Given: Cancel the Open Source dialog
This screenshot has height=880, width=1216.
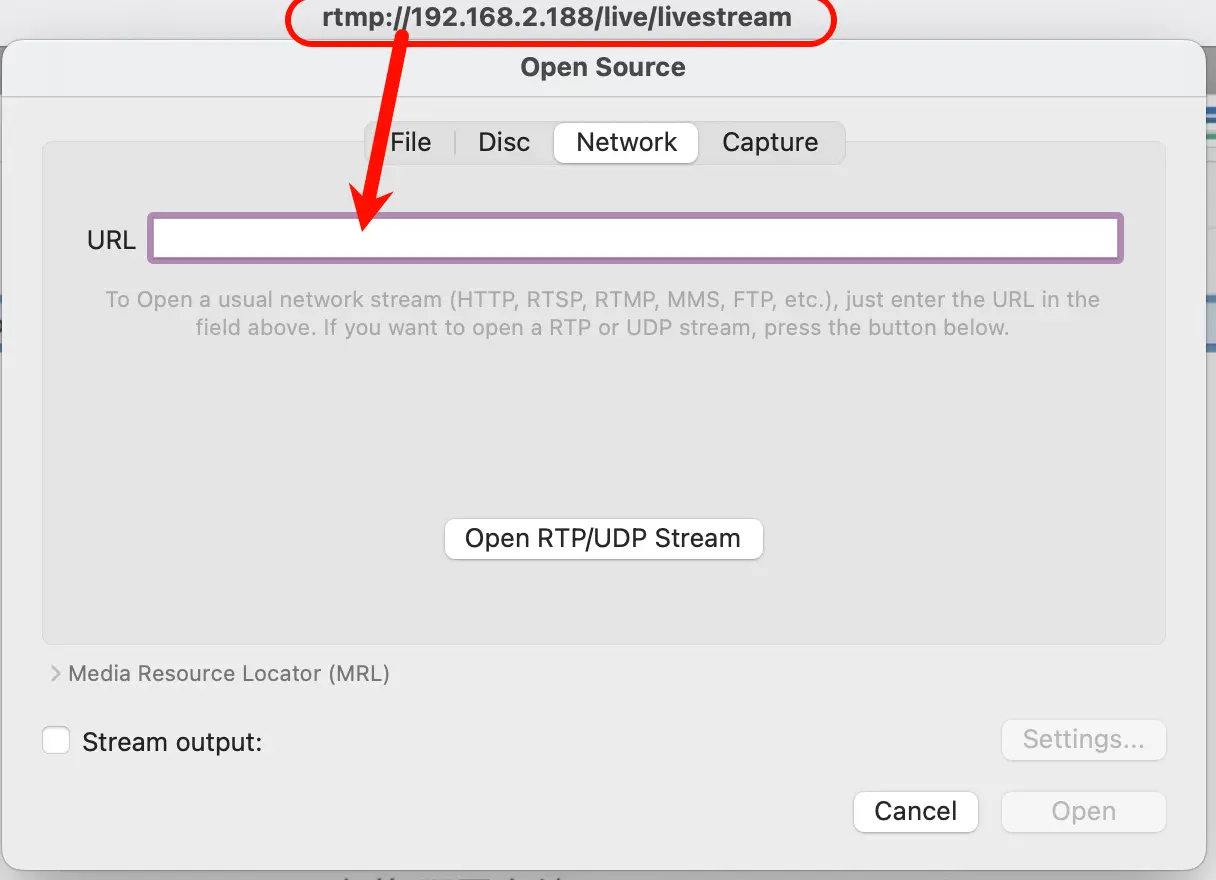Looking at the screenshot, I should pyautogui.click(x=915, y=811).
